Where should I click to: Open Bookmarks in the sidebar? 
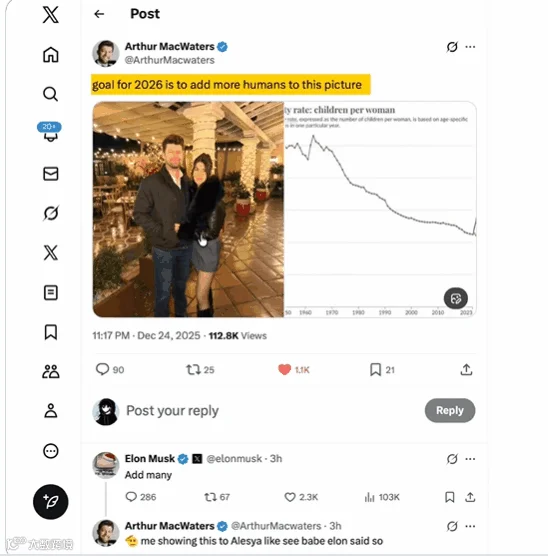[x=51, y=332]
